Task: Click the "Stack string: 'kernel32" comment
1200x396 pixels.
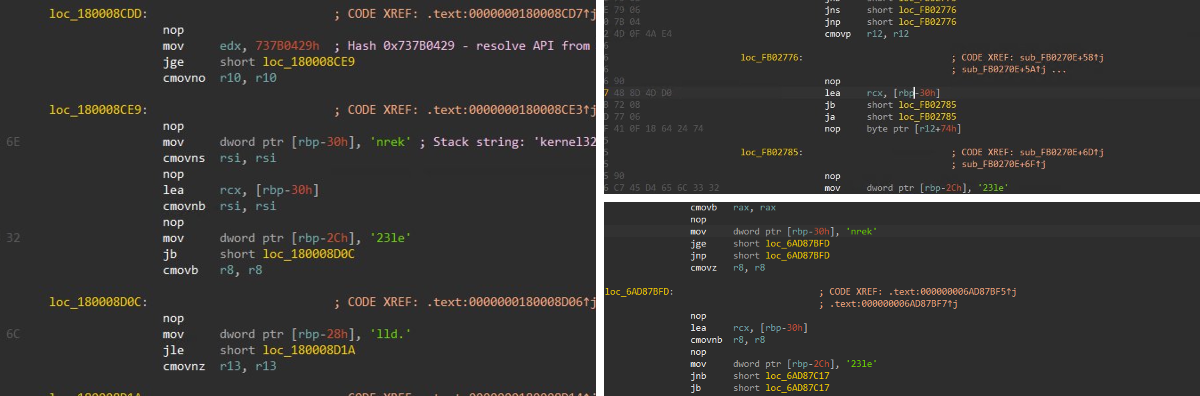Action: click(508, 143)
